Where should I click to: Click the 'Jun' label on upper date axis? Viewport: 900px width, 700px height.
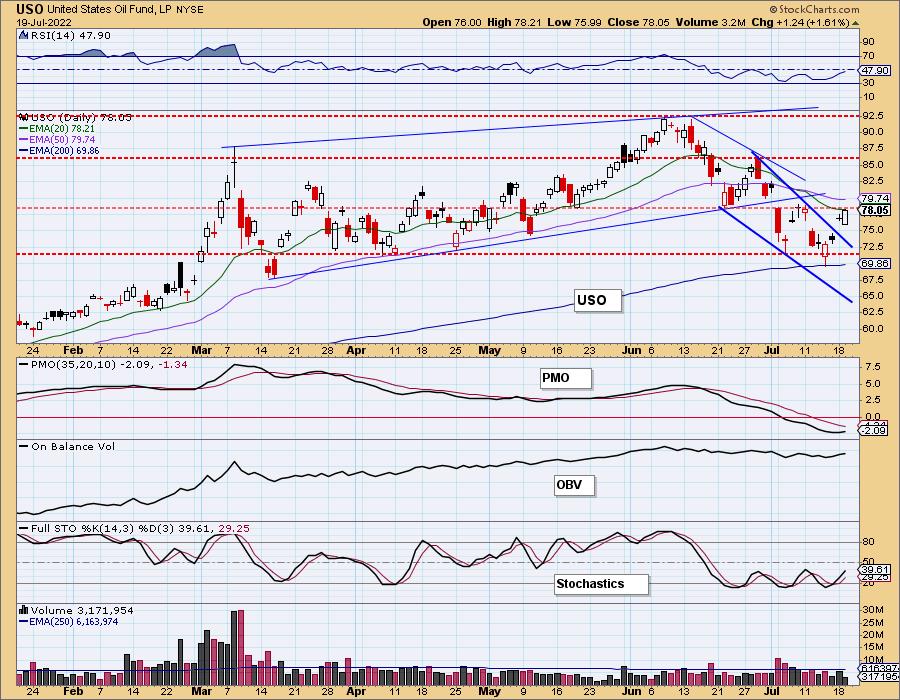tap(632, 350)
